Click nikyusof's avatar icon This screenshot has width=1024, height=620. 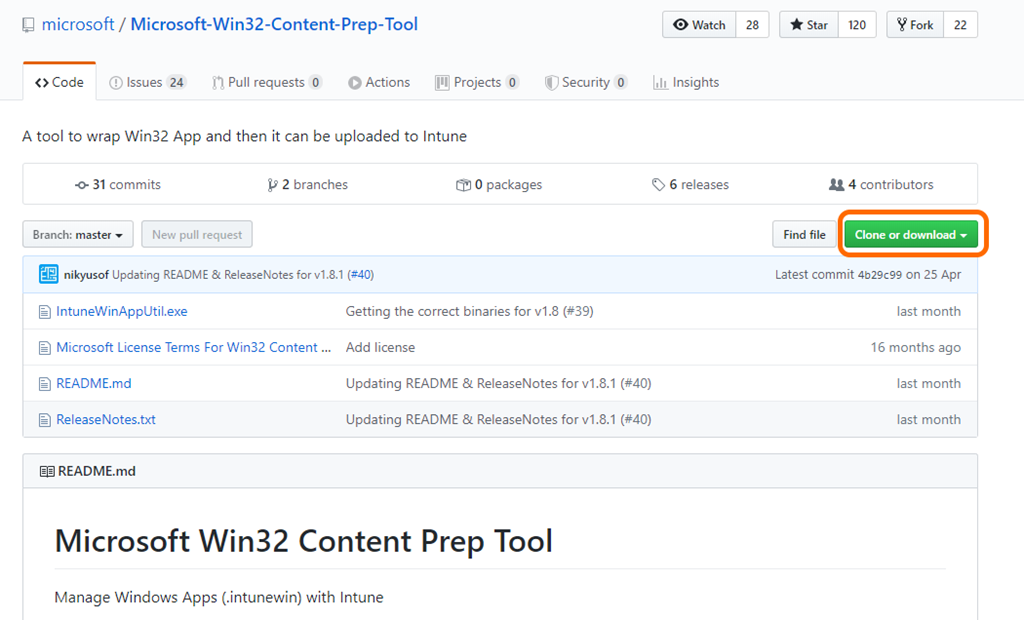pyautogui.click(x=48, y=274)
